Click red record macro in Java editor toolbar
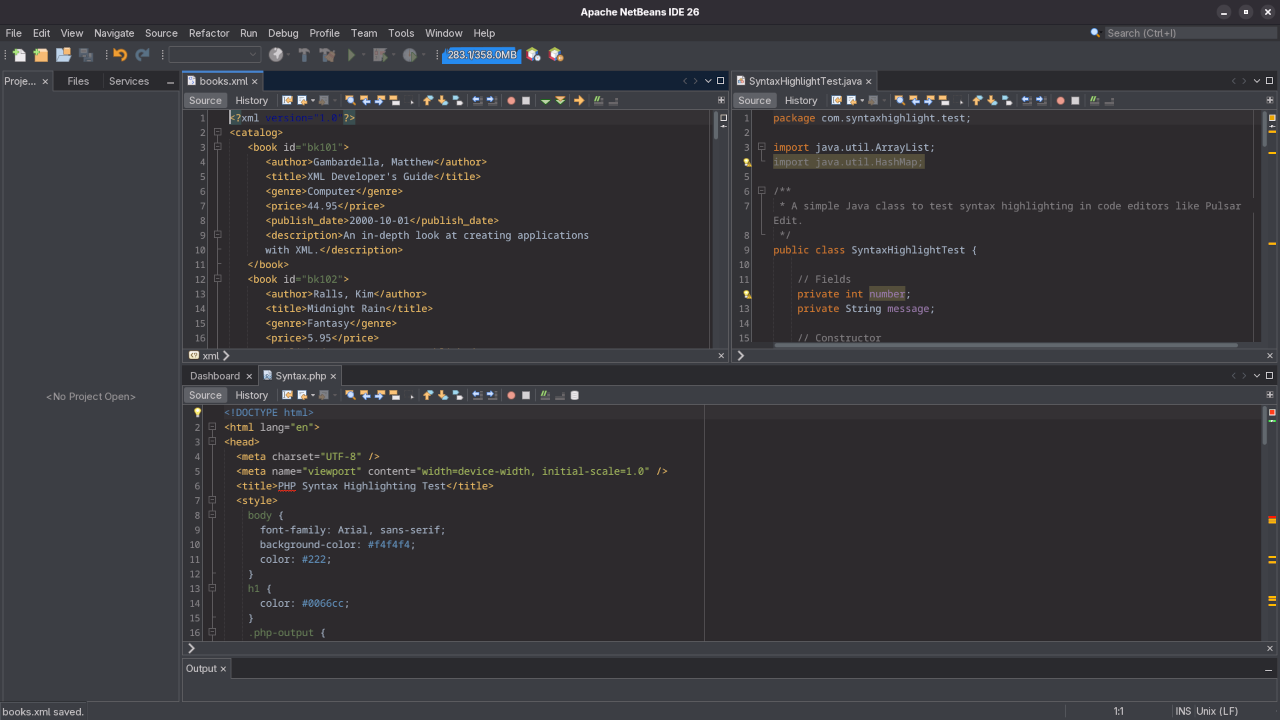The width and height of the screenshot is (1280, 720). click(1060, 100)
